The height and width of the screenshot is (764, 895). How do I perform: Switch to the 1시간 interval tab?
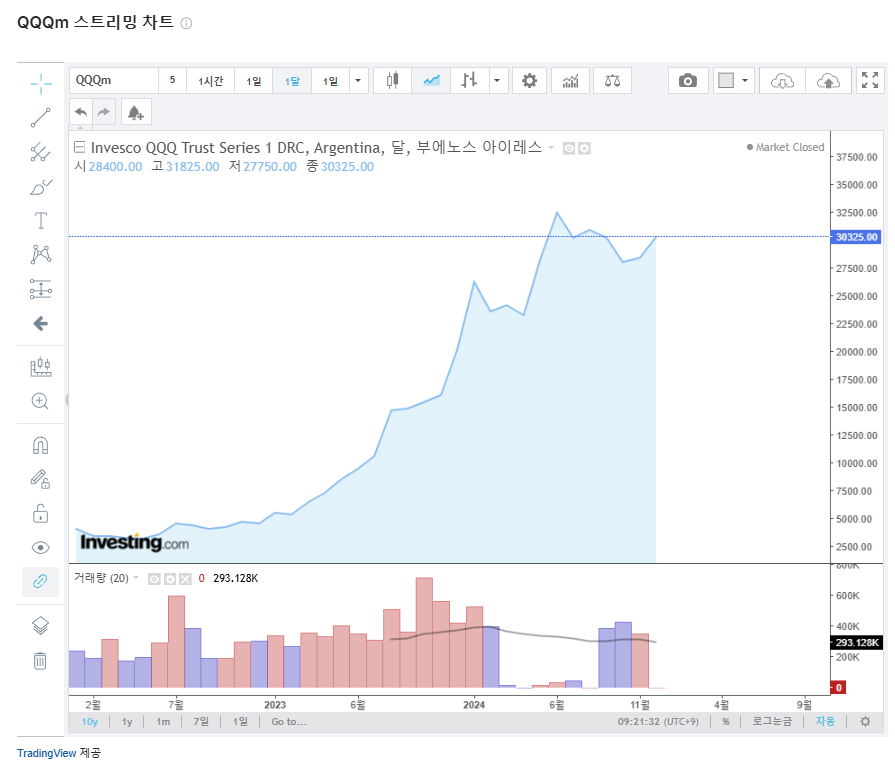[x=210, y=80]
